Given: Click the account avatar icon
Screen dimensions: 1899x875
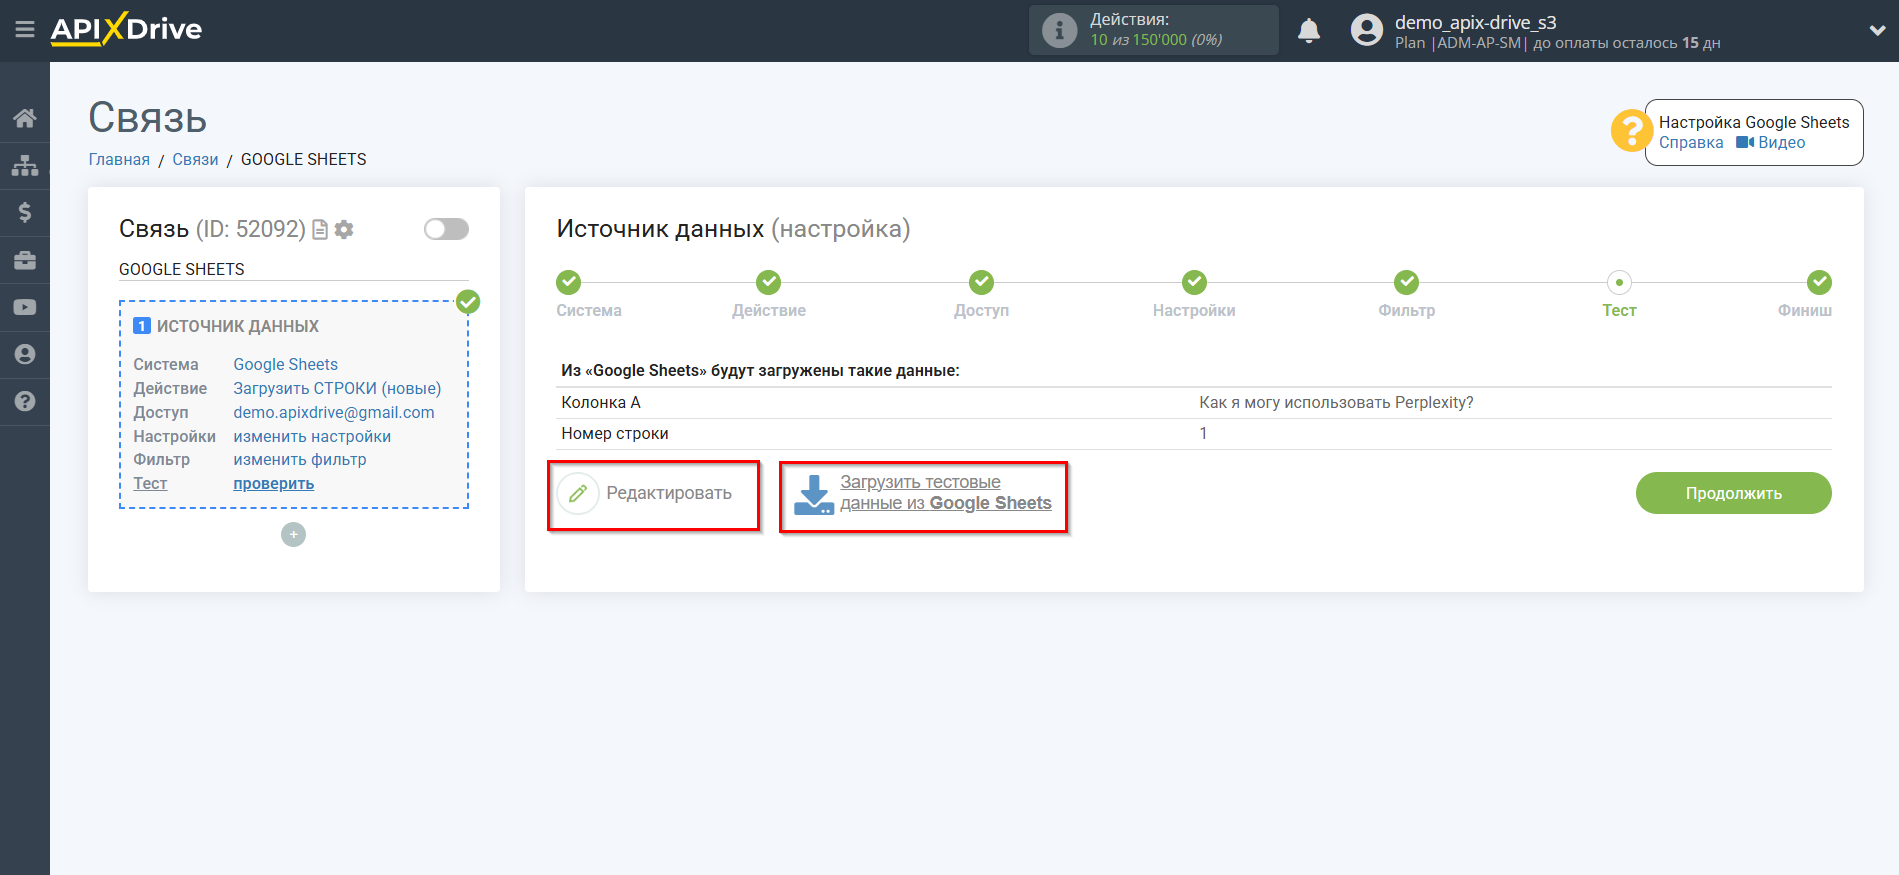Looking at the screenshot, I should click(x=1366, y=30).
